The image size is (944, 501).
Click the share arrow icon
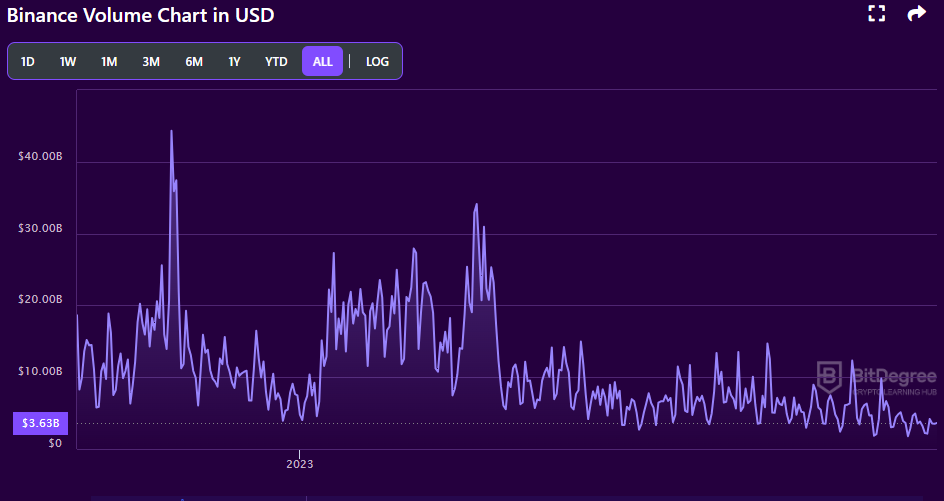916,14
